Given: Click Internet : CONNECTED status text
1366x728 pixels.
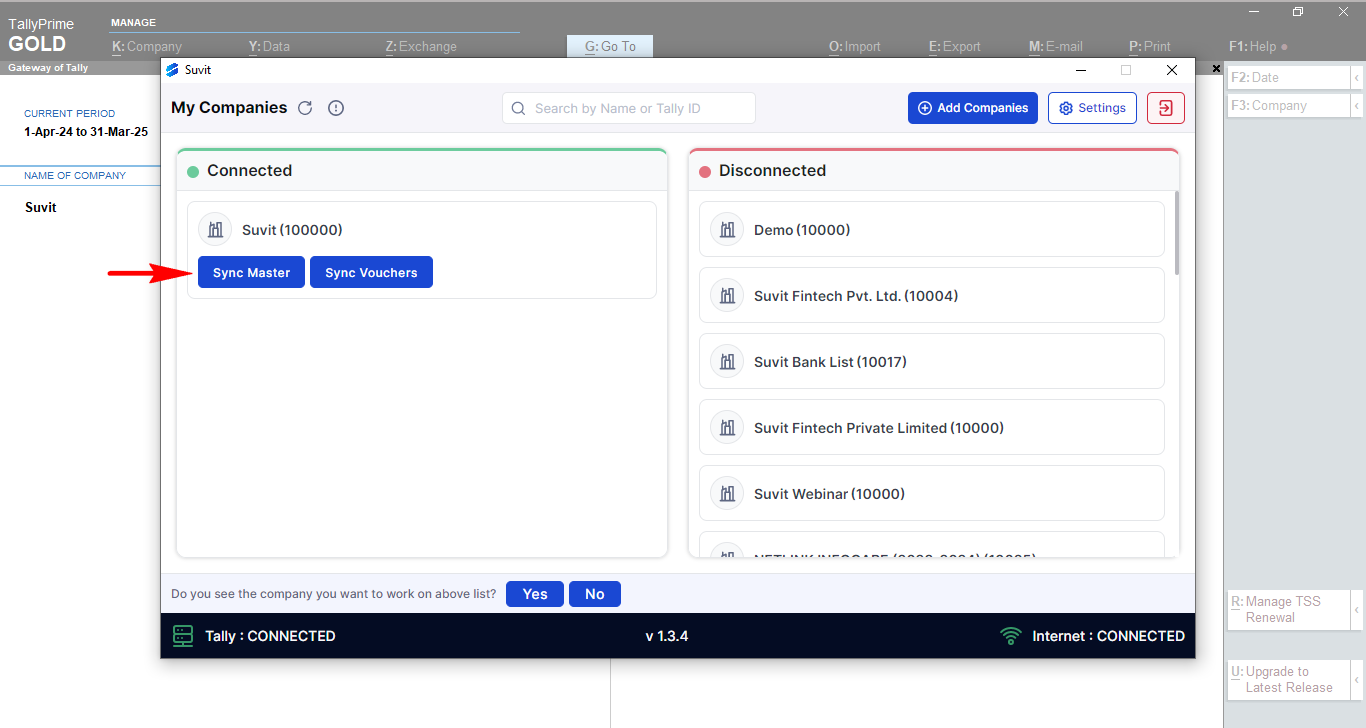Looking at the screenshot, I should coord(1108,636).
